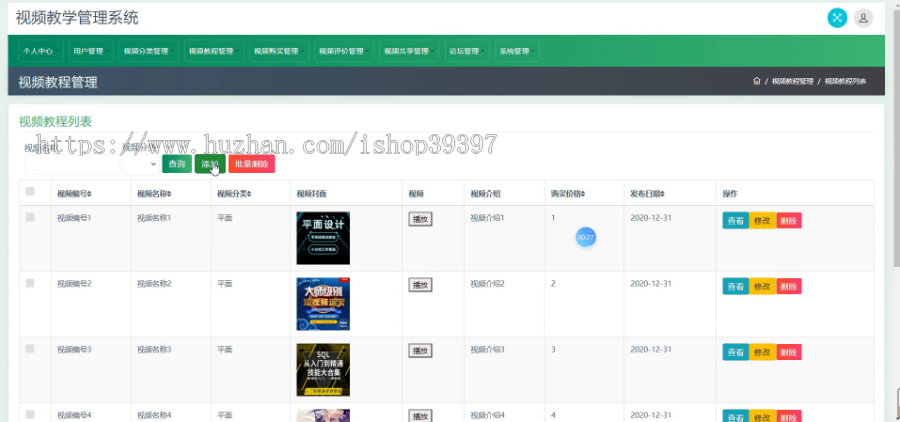Viewport: 900px width, 422px height.
Task: Click 查看 for 视频编号2 row
Action: [735, 286]
